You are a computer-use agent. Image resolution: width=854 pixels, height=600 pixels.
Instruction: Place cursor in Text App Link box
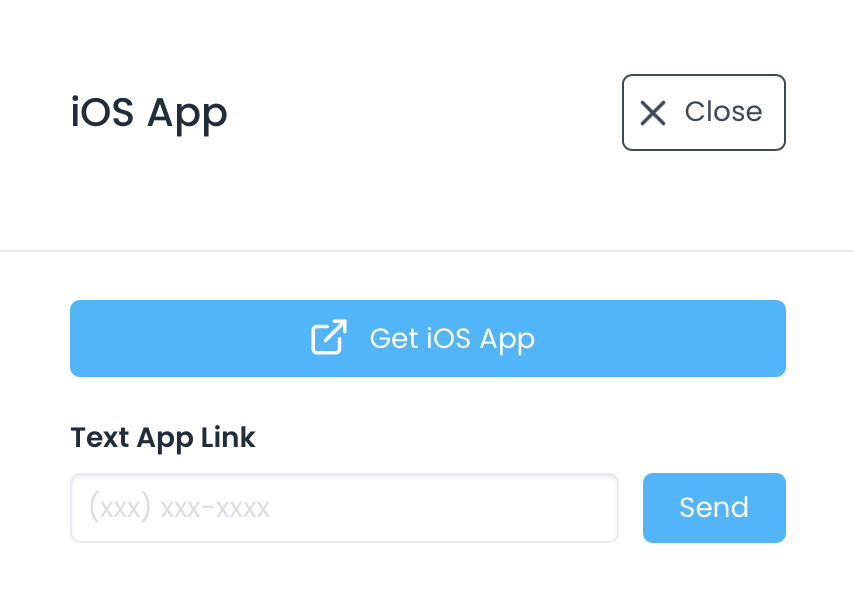344,508
